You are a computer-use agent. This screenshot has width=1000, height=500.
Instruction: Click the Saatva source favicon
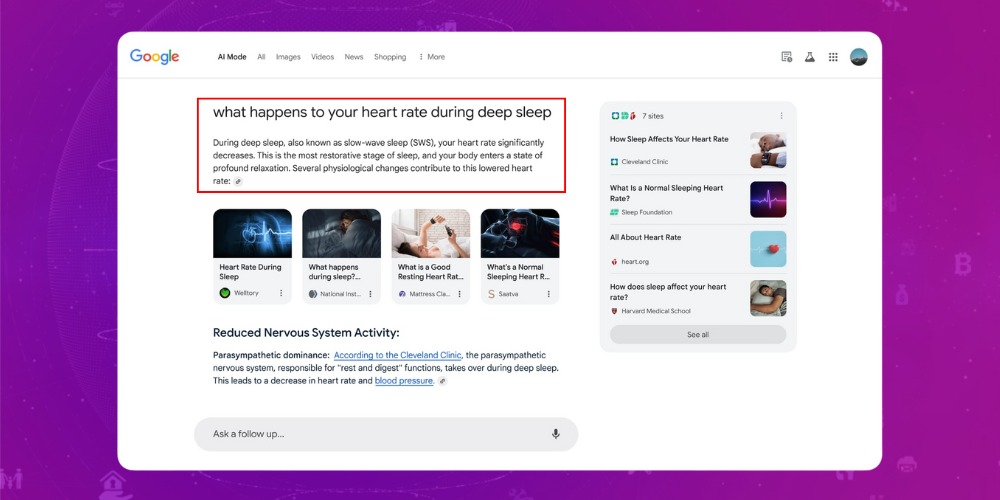pyautogui.click(x=491, y=293)
